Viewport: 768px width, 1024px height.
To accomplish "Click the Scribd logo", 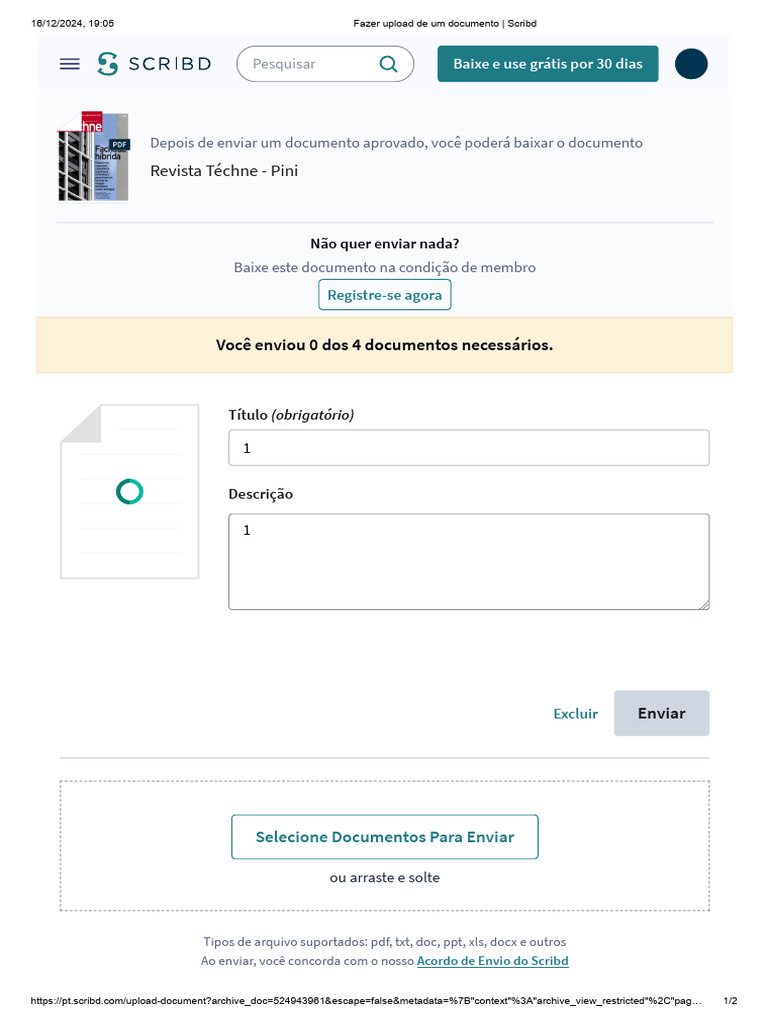I will pyautogui.click(x=154, y=64).
